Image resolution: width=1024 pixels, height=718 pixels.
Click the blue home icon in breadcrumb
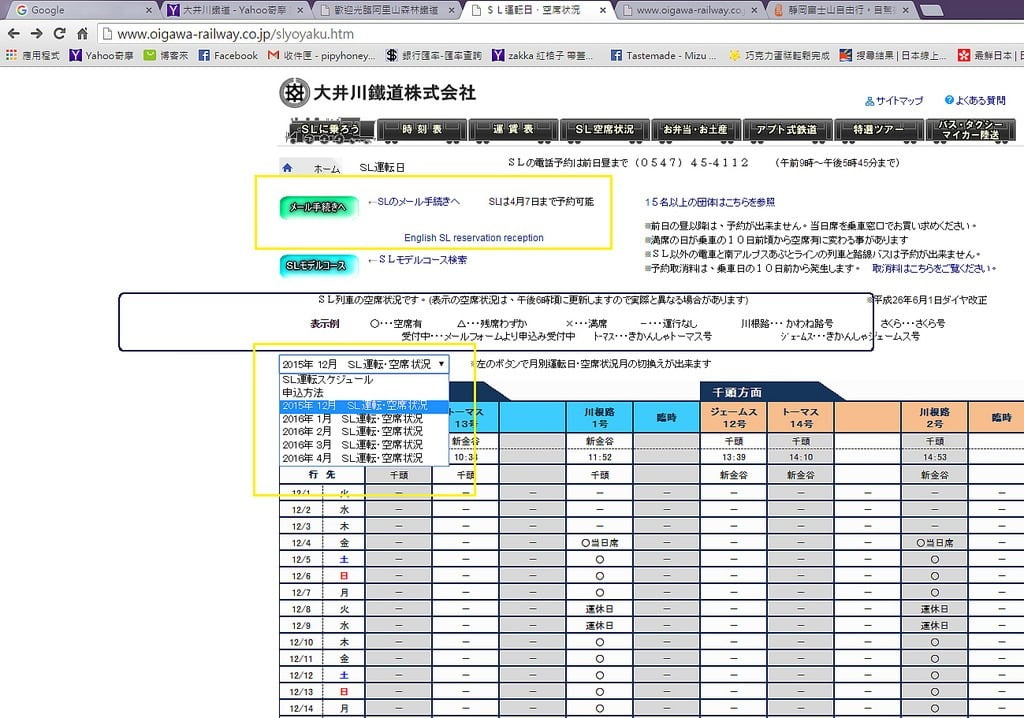point(288,168)
